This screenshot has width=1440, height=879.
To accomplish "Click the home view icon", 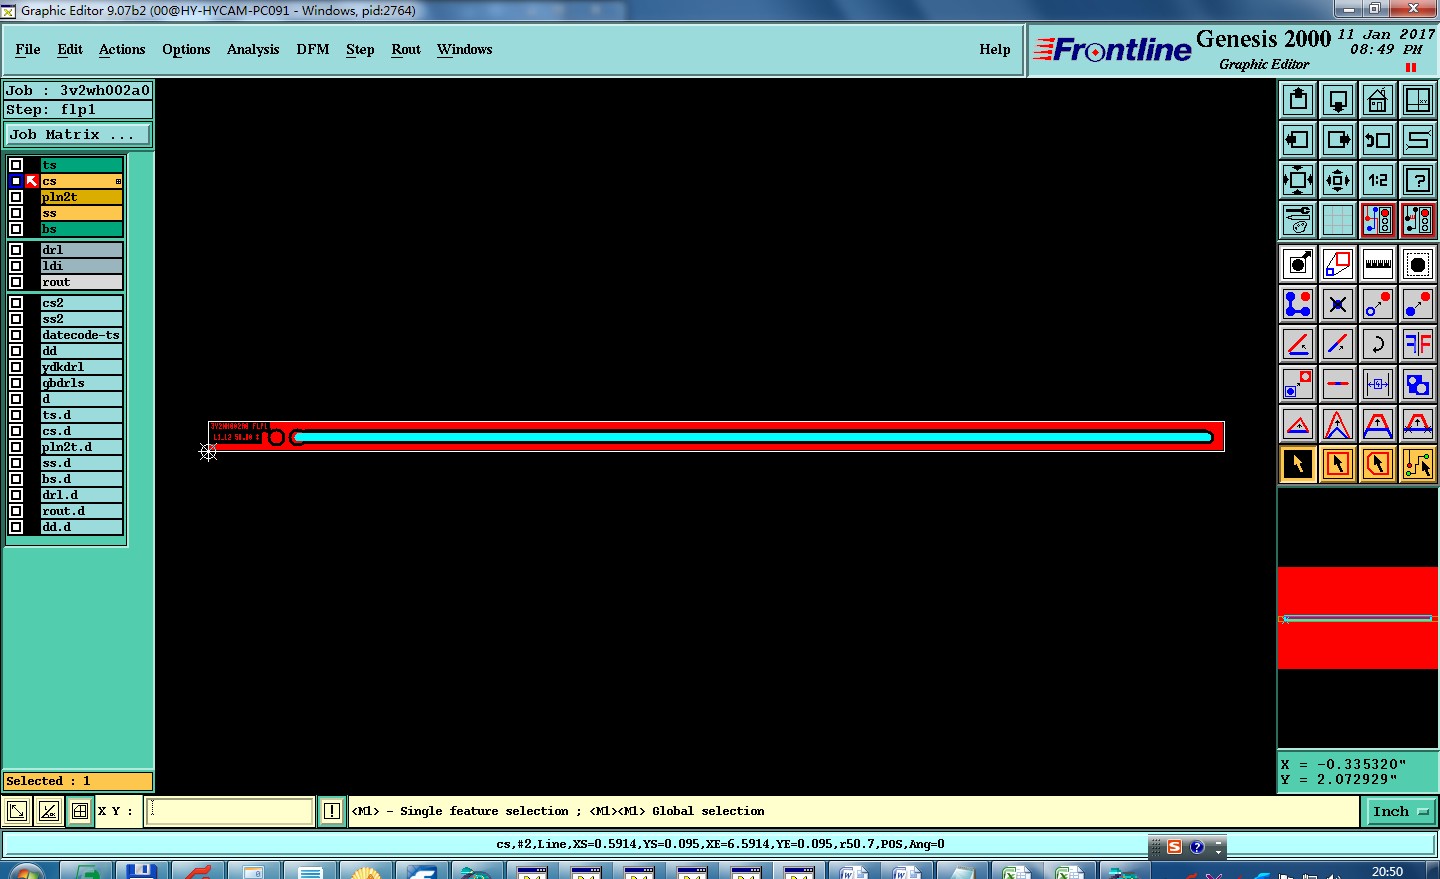I will [x=1378, y=100].
